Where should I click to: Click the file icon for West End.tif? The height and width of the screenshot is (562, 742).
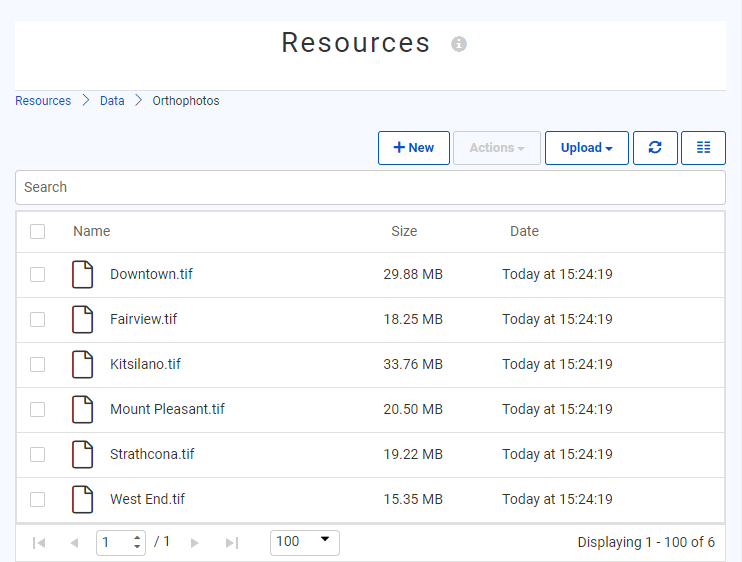(x=83, y=500)
